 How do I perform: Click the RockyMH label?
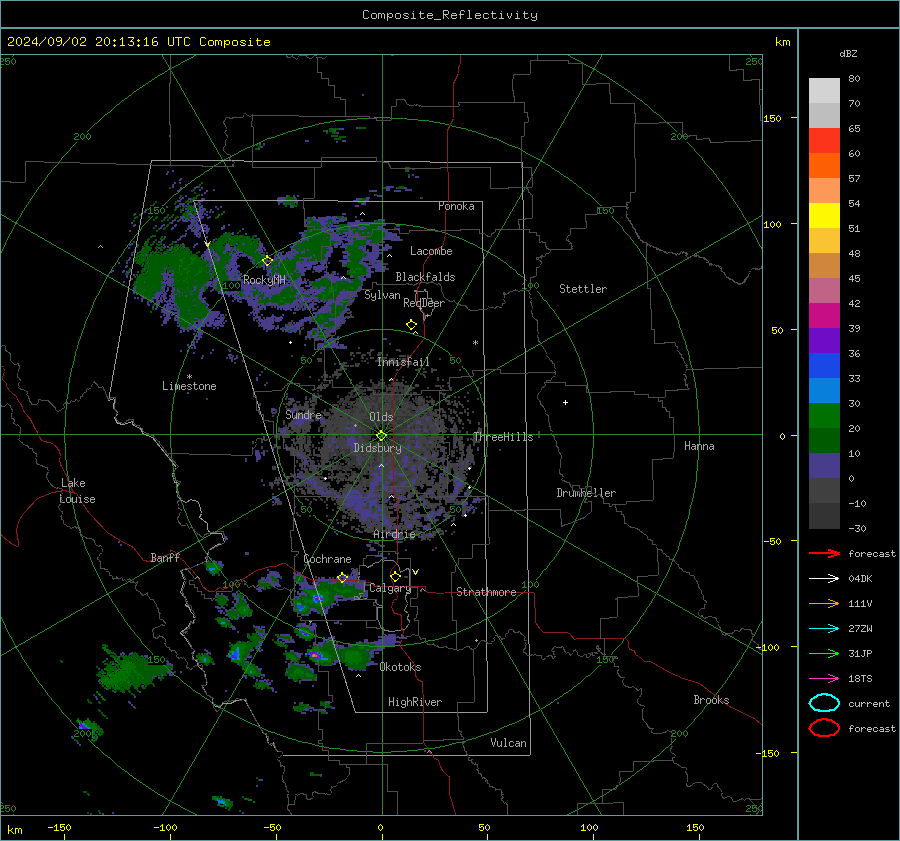(x=264, y=280)
